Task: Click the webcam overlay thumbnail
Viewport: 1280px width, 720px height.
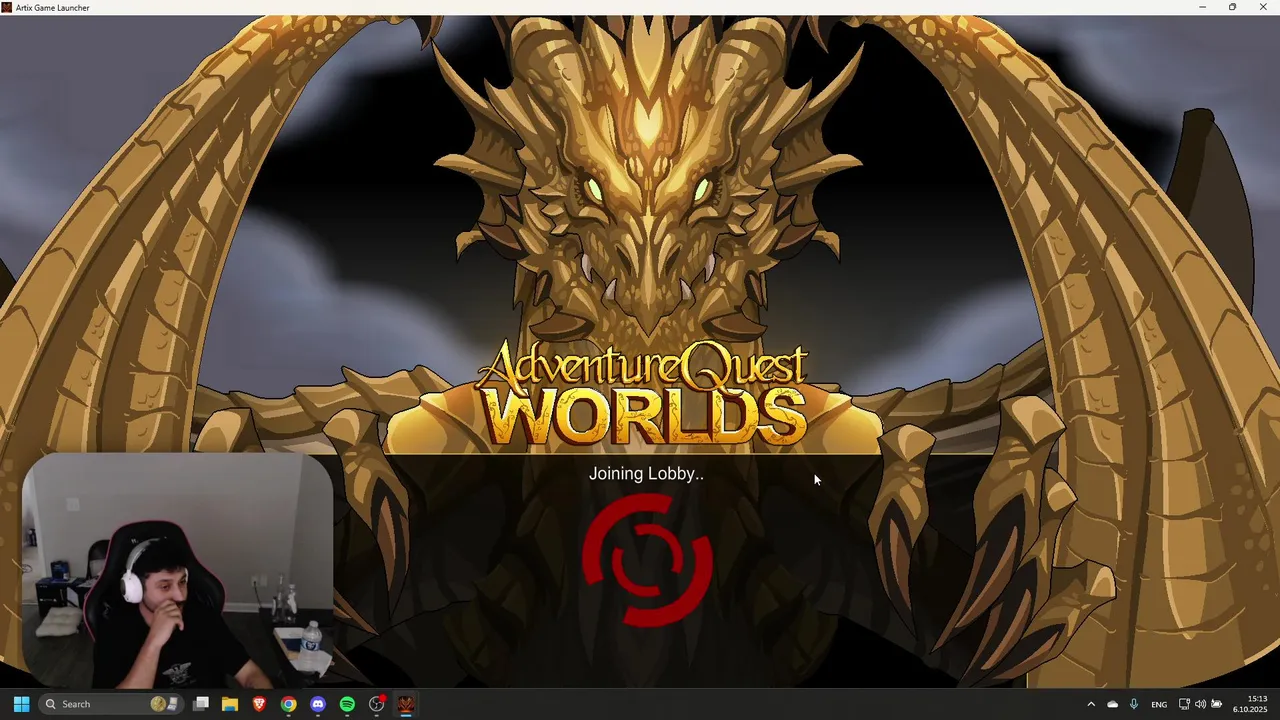Action: pyautogui.click(x=177, y=570)
